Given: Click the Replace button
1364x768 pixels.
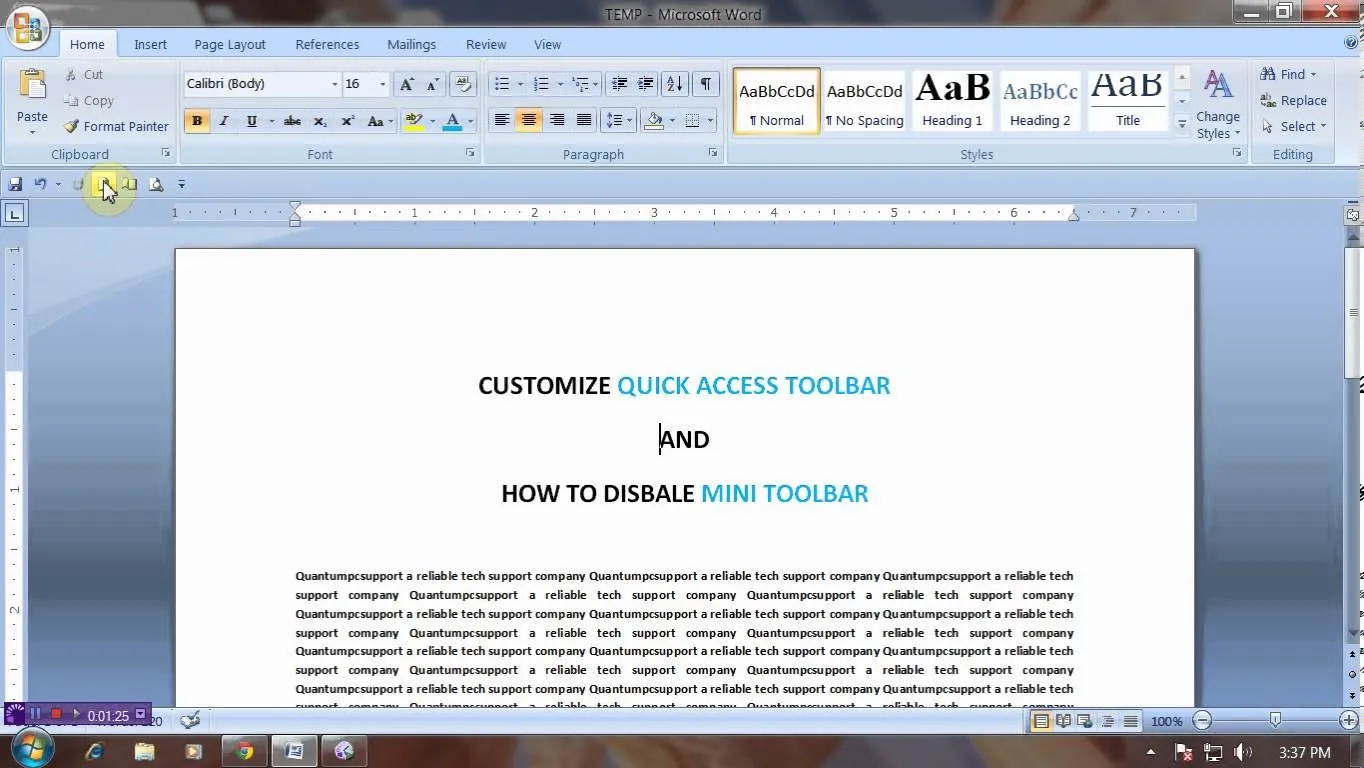Looking at the screenshot, I should point(1293,100).
